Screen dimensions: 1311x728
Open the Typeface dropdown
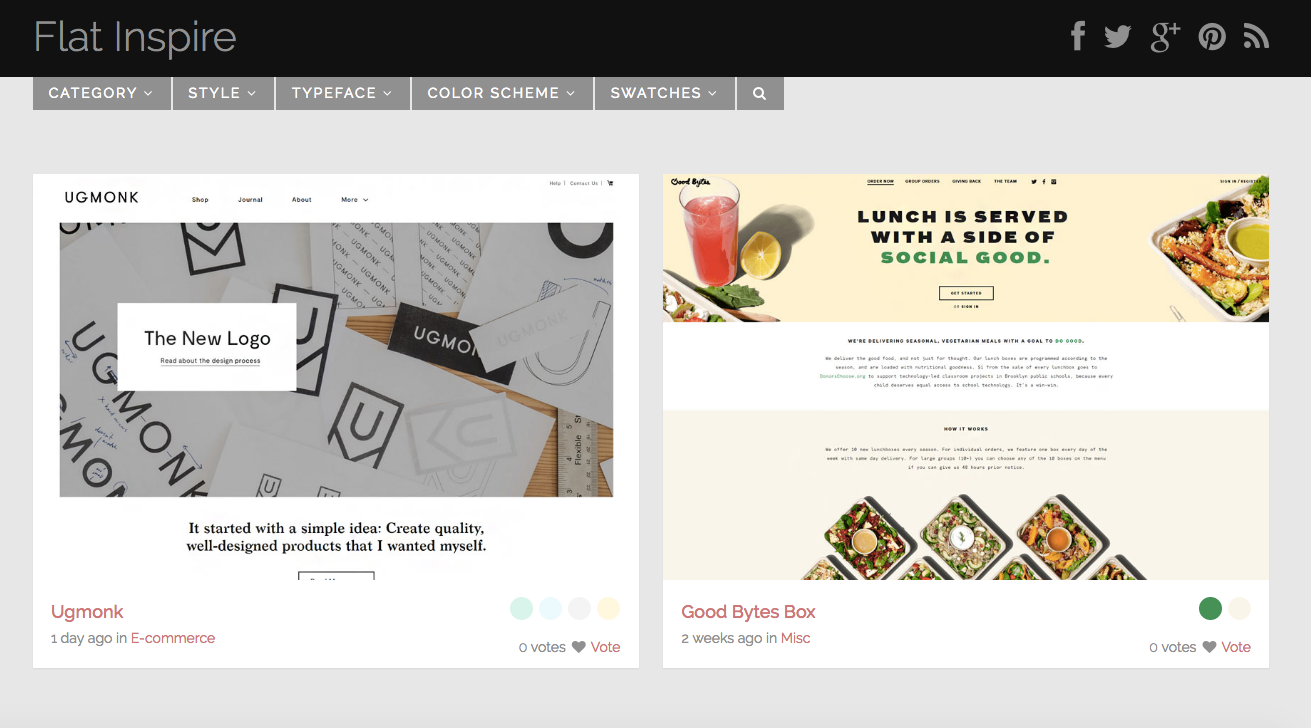click(343, 93)
